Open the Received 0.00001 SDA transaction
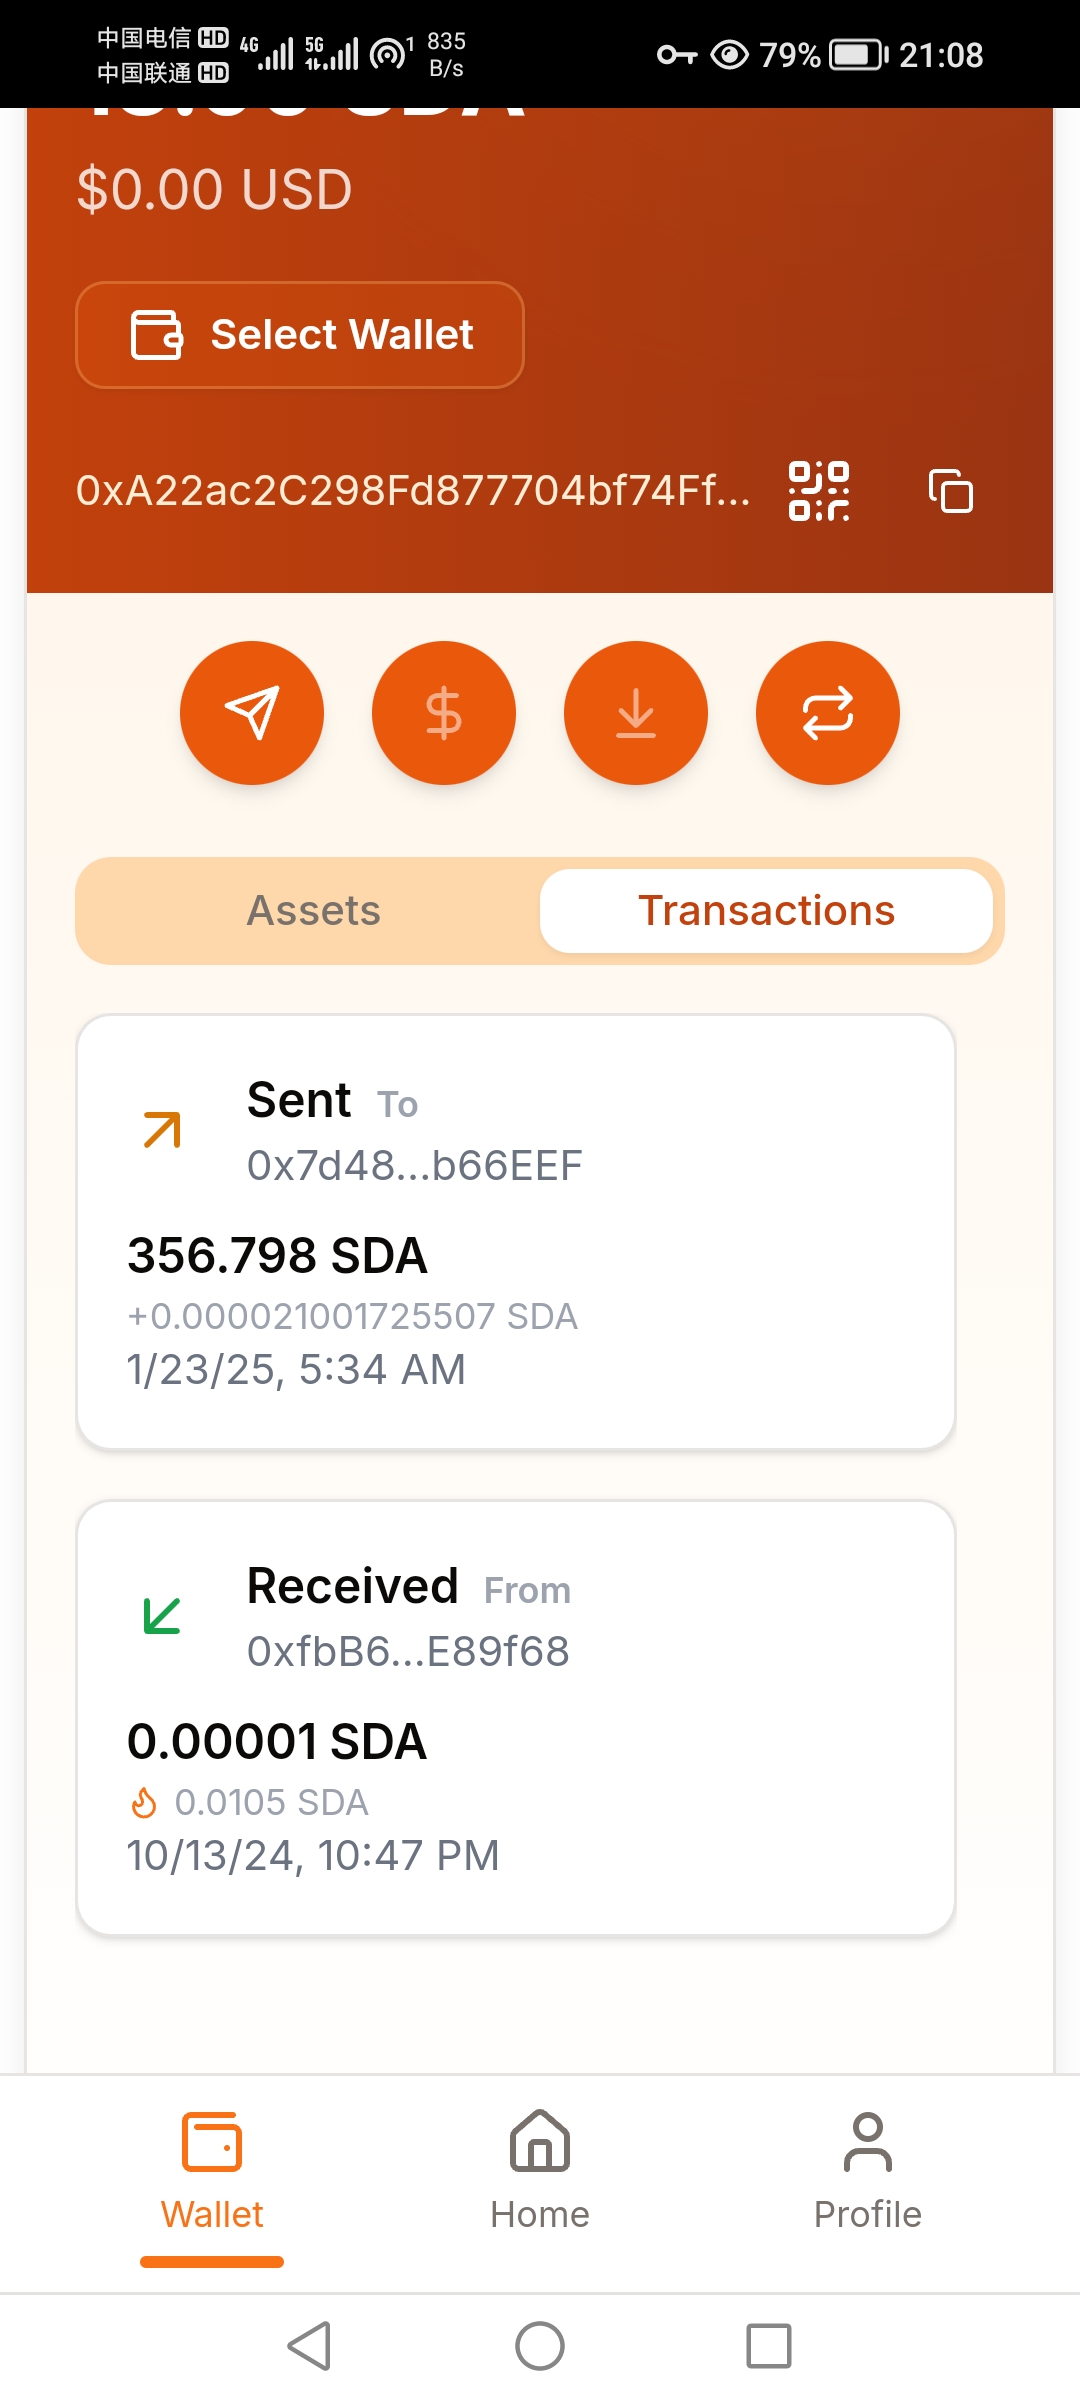Screen dimensions: 1080x2400 [516, 1718]
